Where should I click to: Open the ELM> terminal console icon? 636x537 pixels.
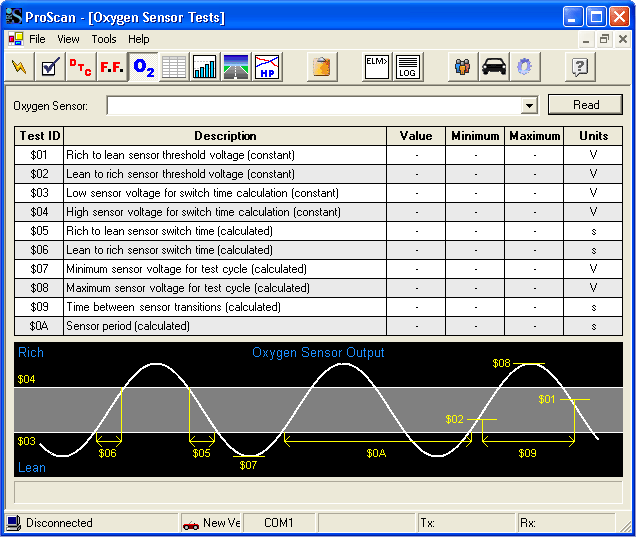pyautogui.click(x=377, y=67)
